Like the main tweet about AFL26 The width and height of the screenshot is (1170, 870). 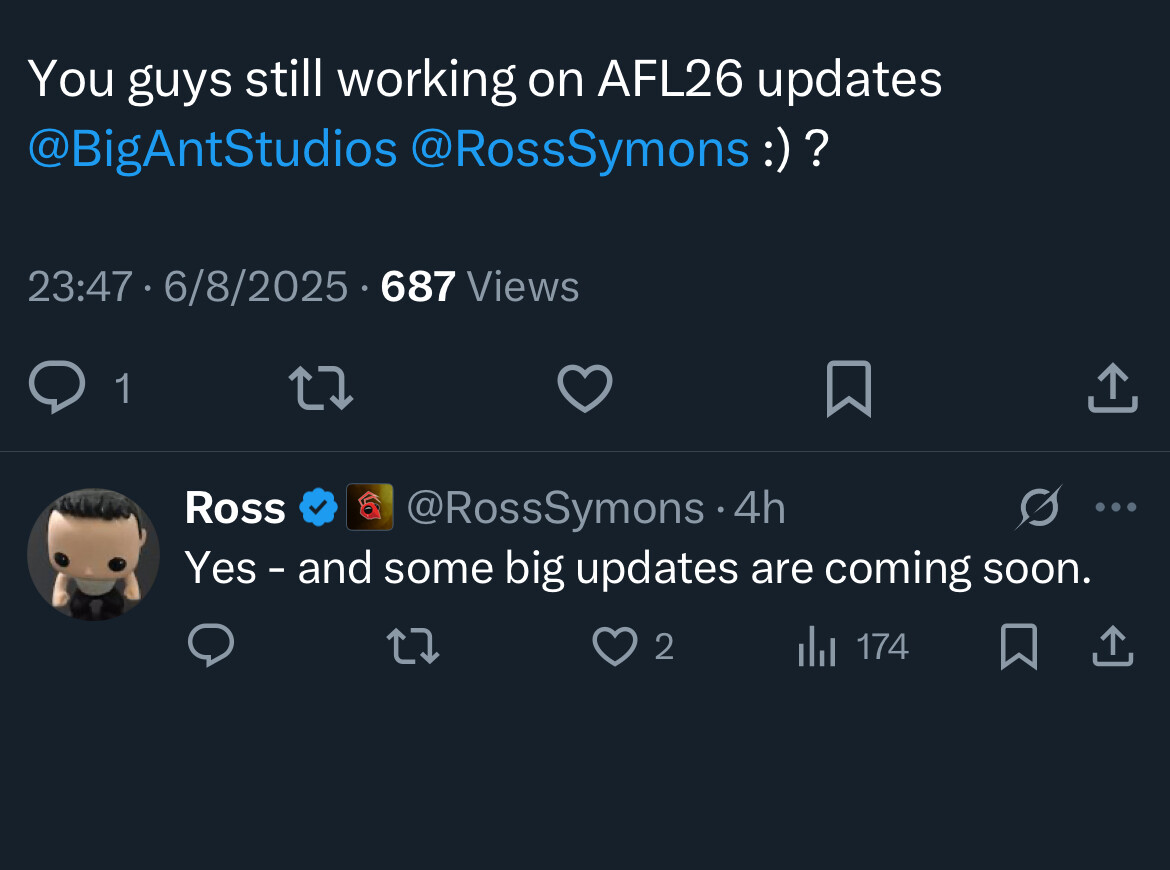pyautogui.click(x=585, y=388)
